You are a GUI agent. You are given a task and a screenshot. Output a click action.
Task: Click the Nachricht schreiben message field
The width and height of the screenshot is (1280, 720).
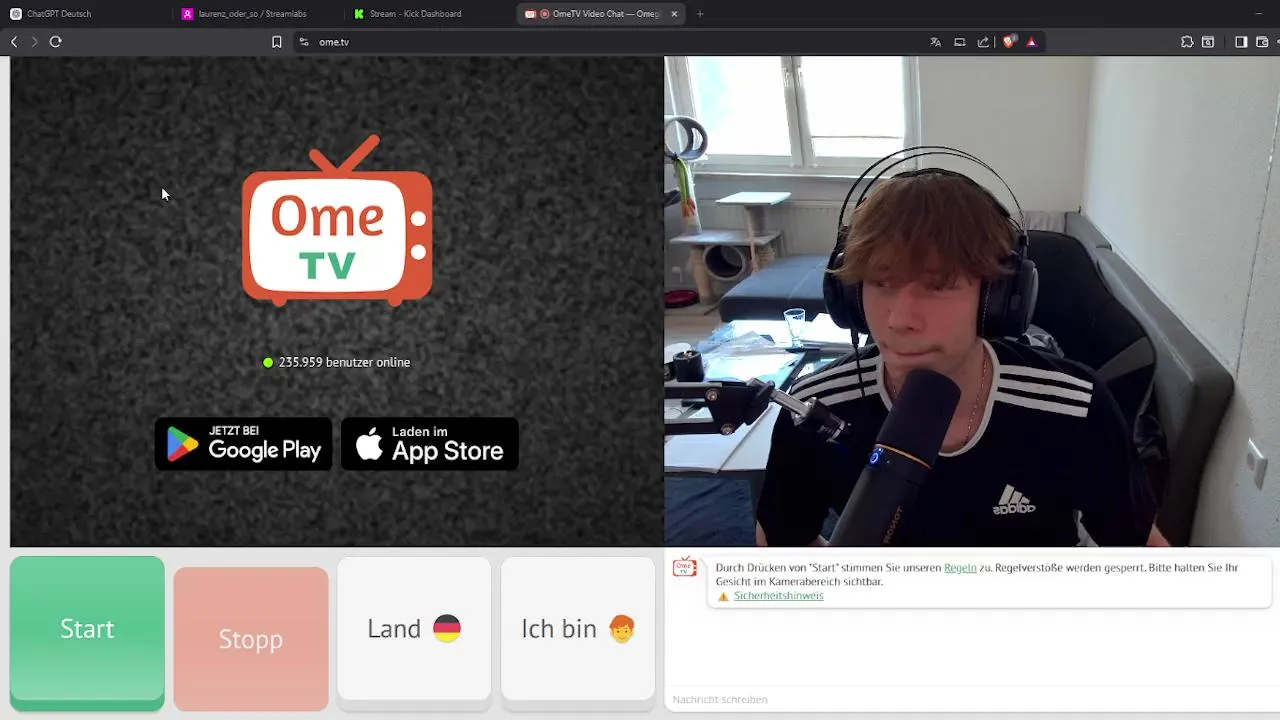pyautogui.click(x=970, y=700)
